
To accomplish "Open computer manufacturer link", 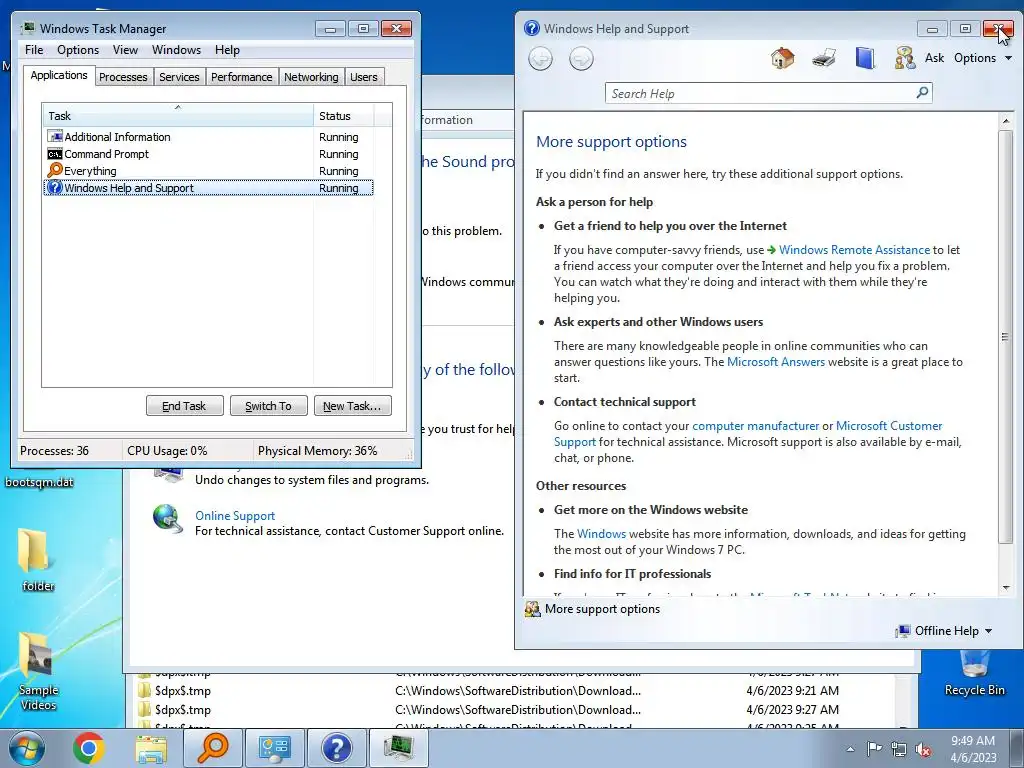I will tap(755, 426).
